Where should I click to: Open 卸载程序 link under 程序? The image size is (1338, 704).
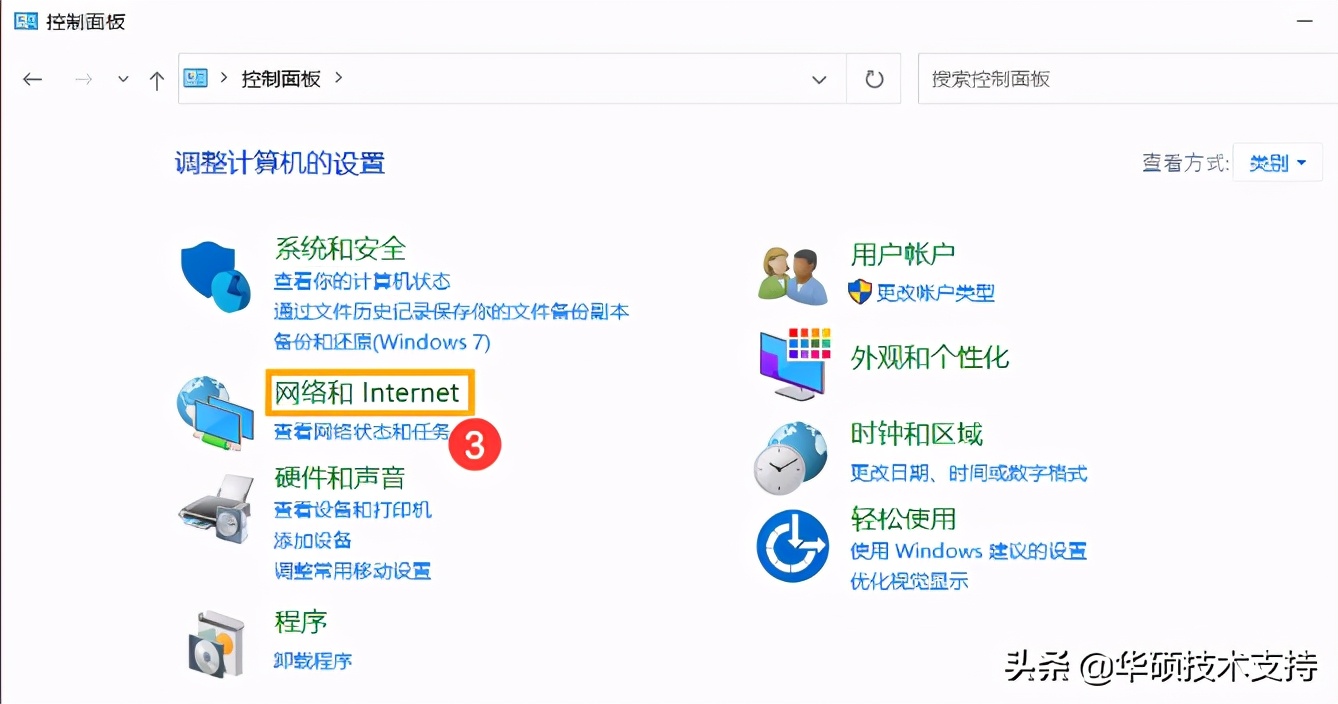pos(311,659)
